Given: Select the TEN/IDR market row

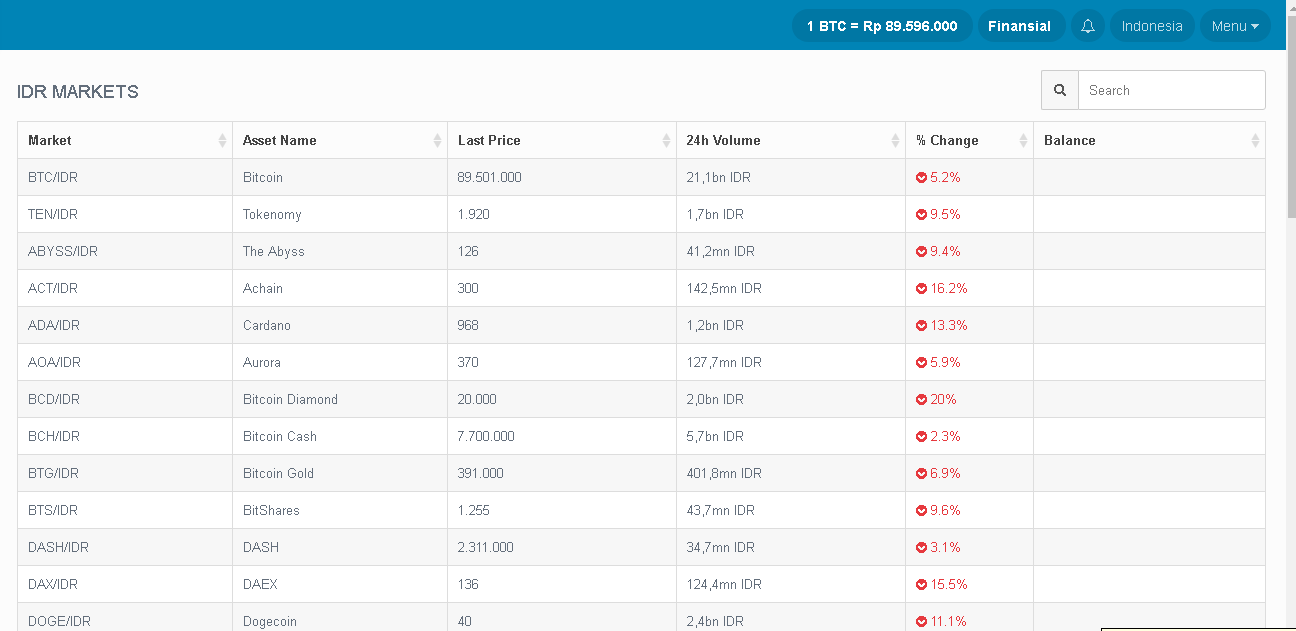Looking at the screenshot, I should tap(641, 214).
